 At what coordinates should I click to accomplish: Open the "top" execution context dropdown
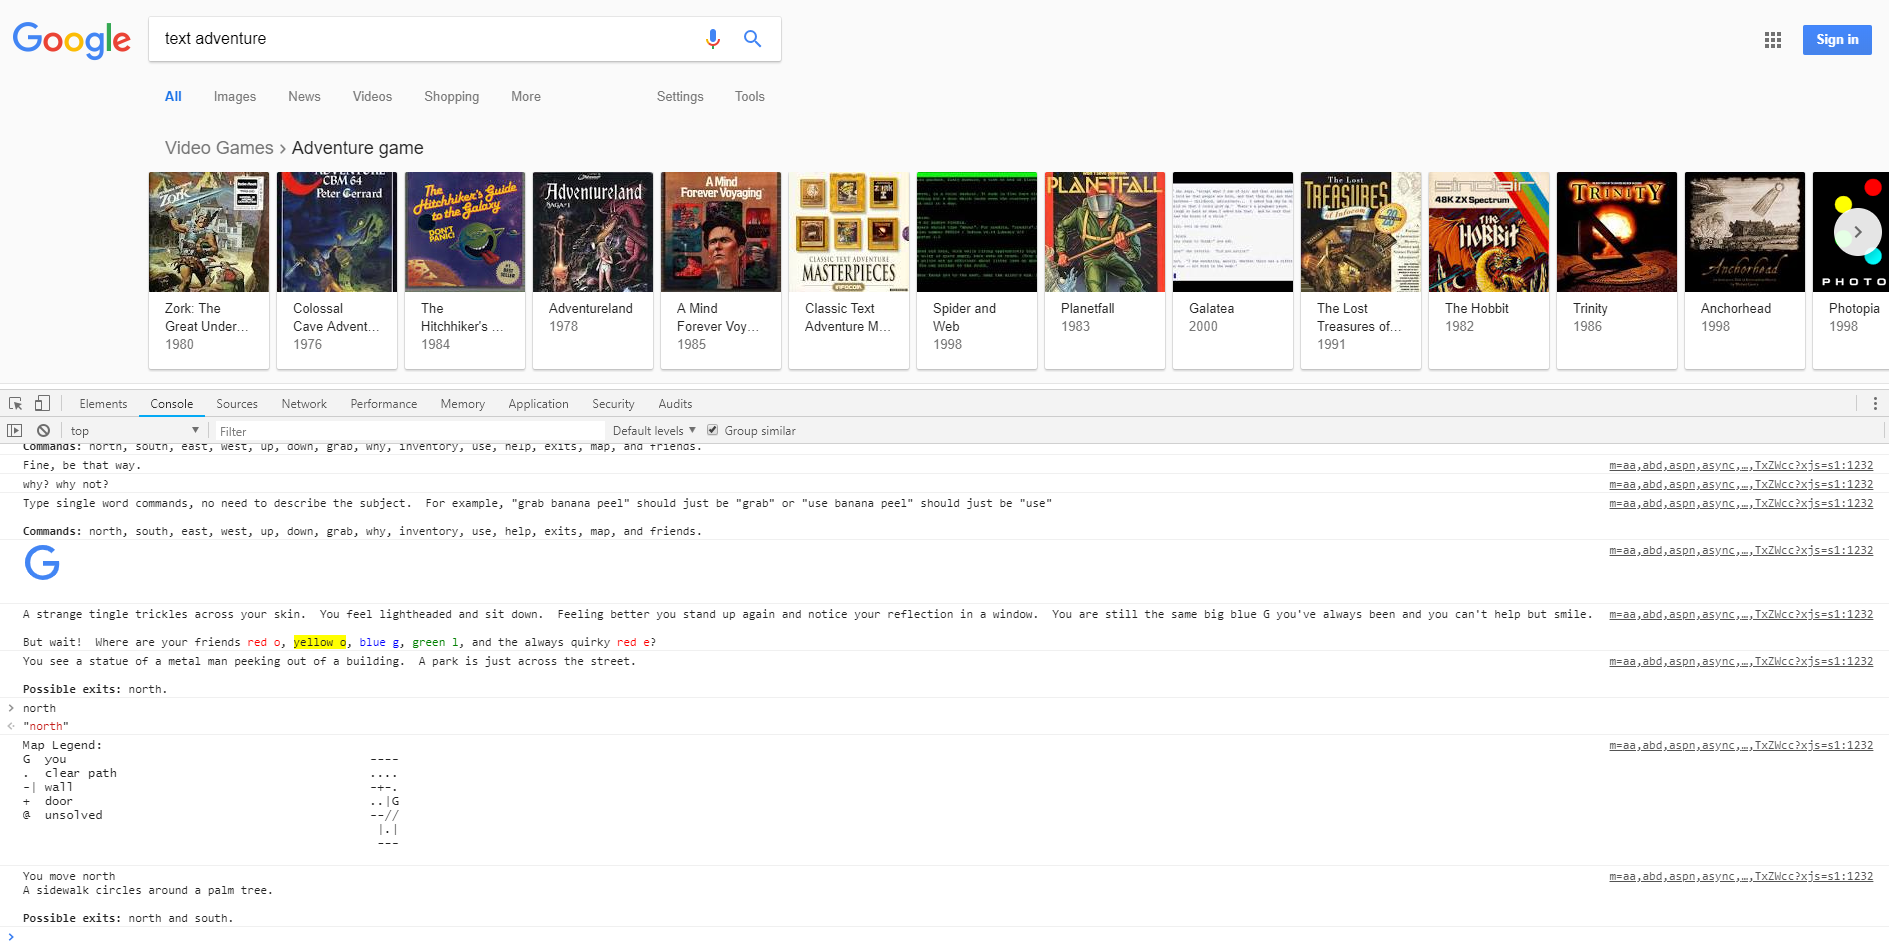135,430
